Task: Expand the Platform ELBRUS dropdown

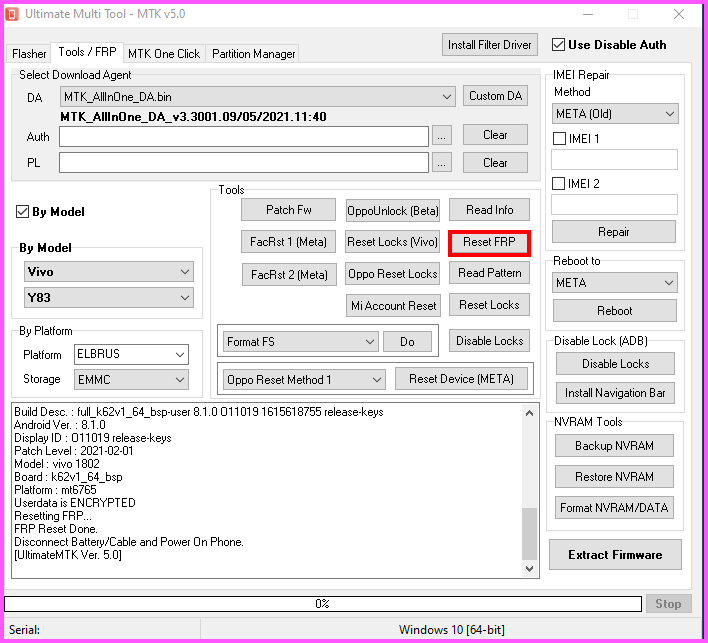Action: [131, 354]
